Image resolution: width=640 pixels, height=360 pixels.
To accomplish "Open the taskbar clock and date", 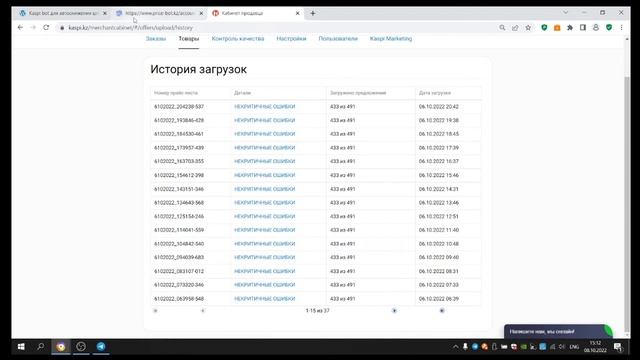I will [595, 347].
